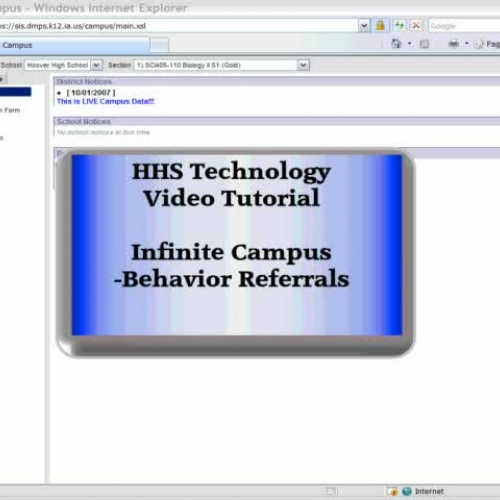The height and width of the screenshot is (500, 500).
Task: Open the Page menu in toolbar
Action: tap(487, 44)
